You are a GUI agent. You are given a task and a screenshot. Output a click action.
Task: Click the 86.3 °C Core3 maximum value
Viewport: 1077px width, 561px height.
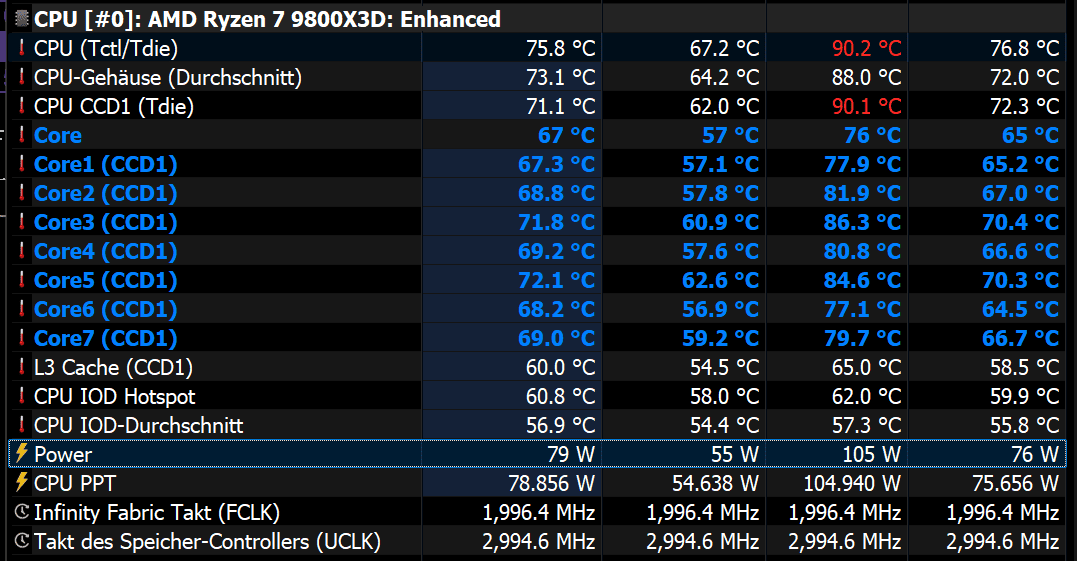862,222
